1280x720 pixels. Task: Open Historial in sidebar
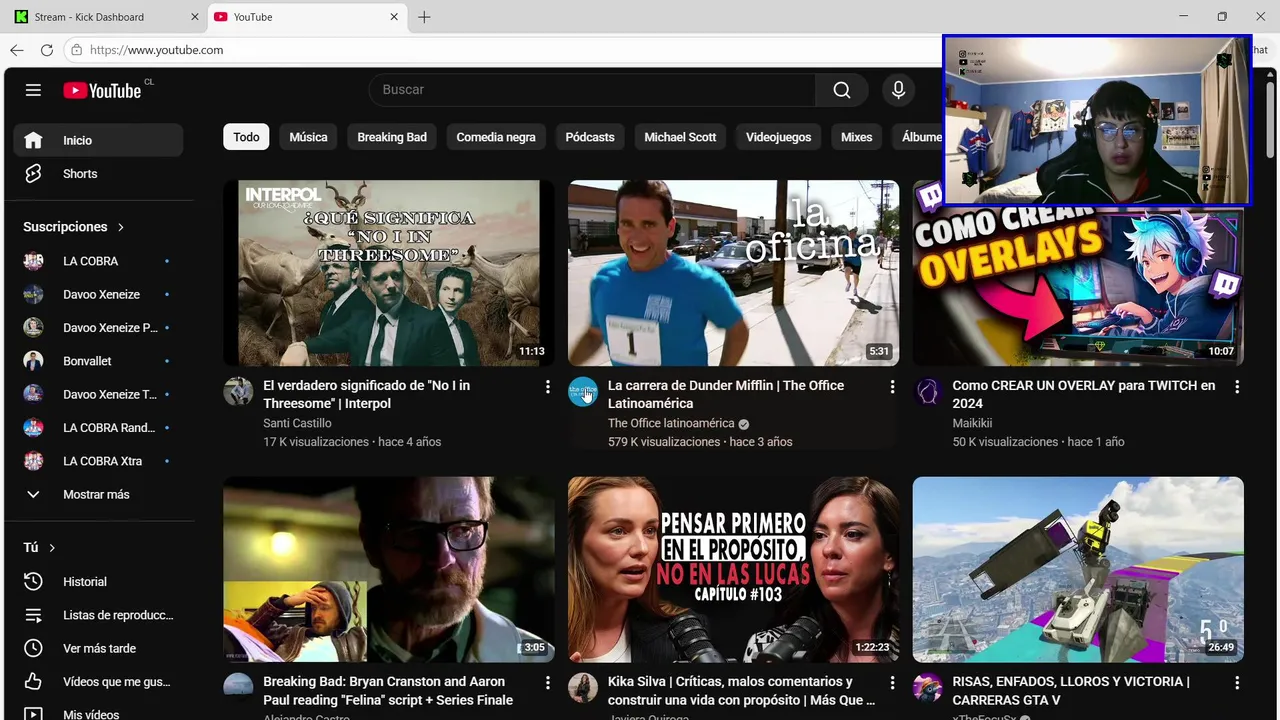98,582
